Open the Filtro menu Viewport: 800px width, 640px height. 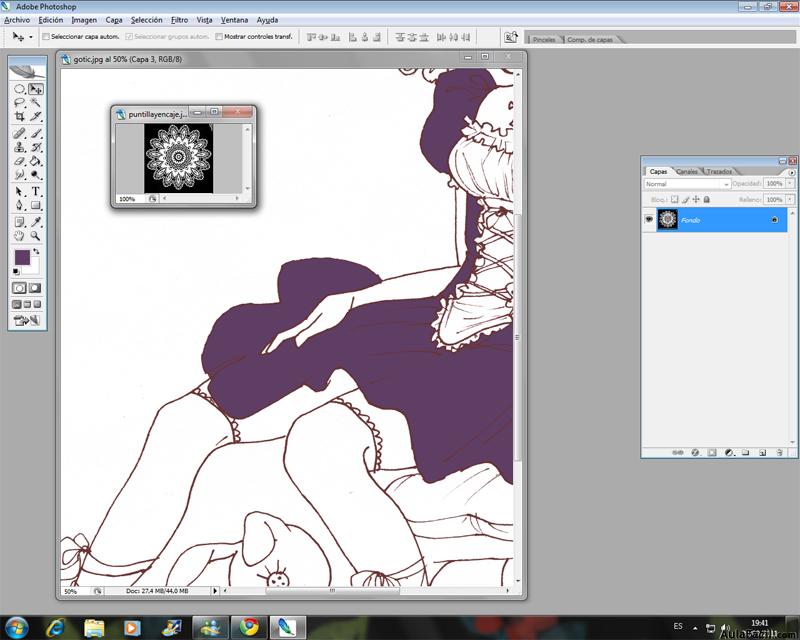click(x=180, y=20)
